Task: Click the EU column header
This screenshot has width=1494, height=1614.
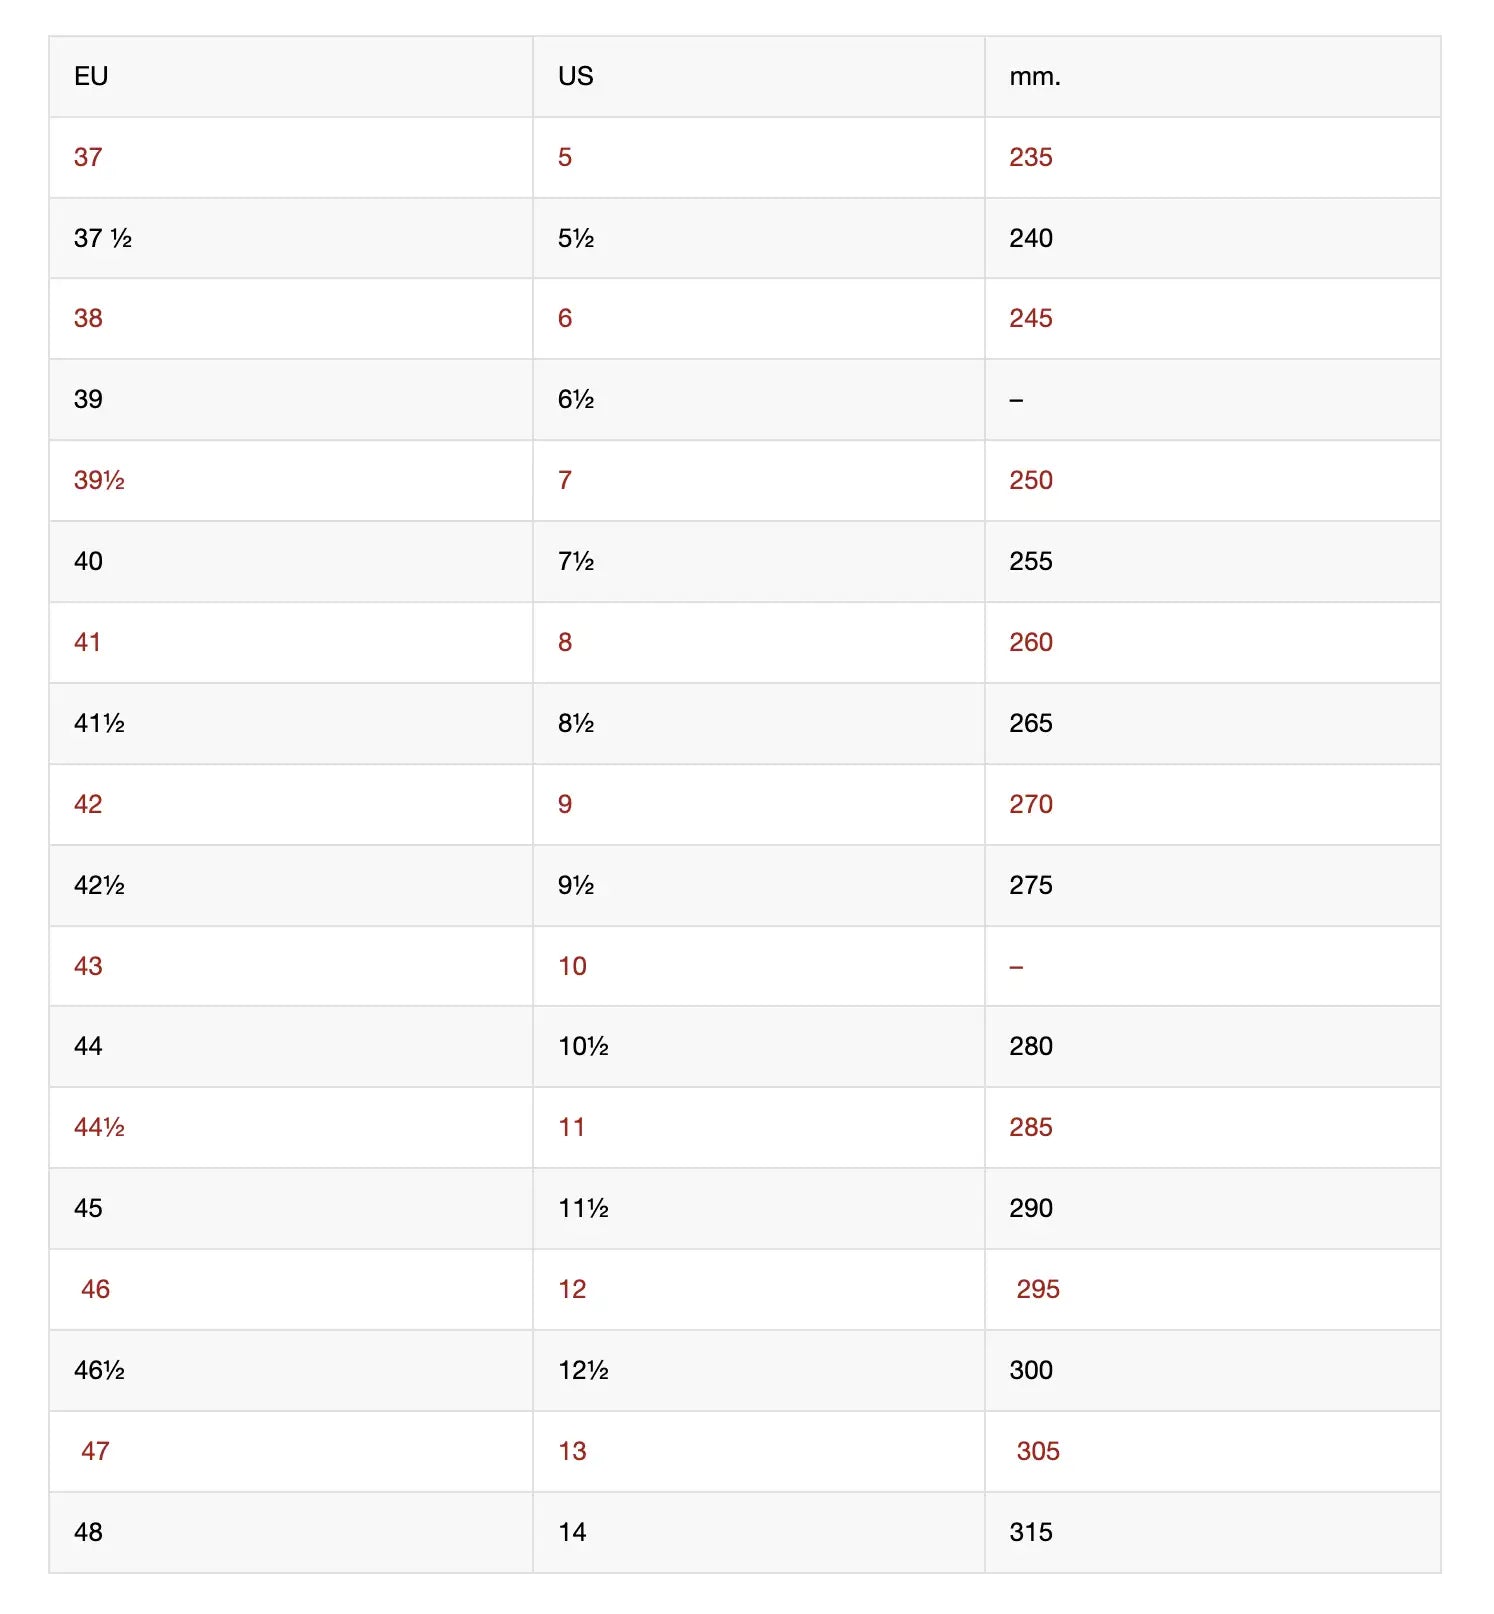Action: [x=91, y=76]
